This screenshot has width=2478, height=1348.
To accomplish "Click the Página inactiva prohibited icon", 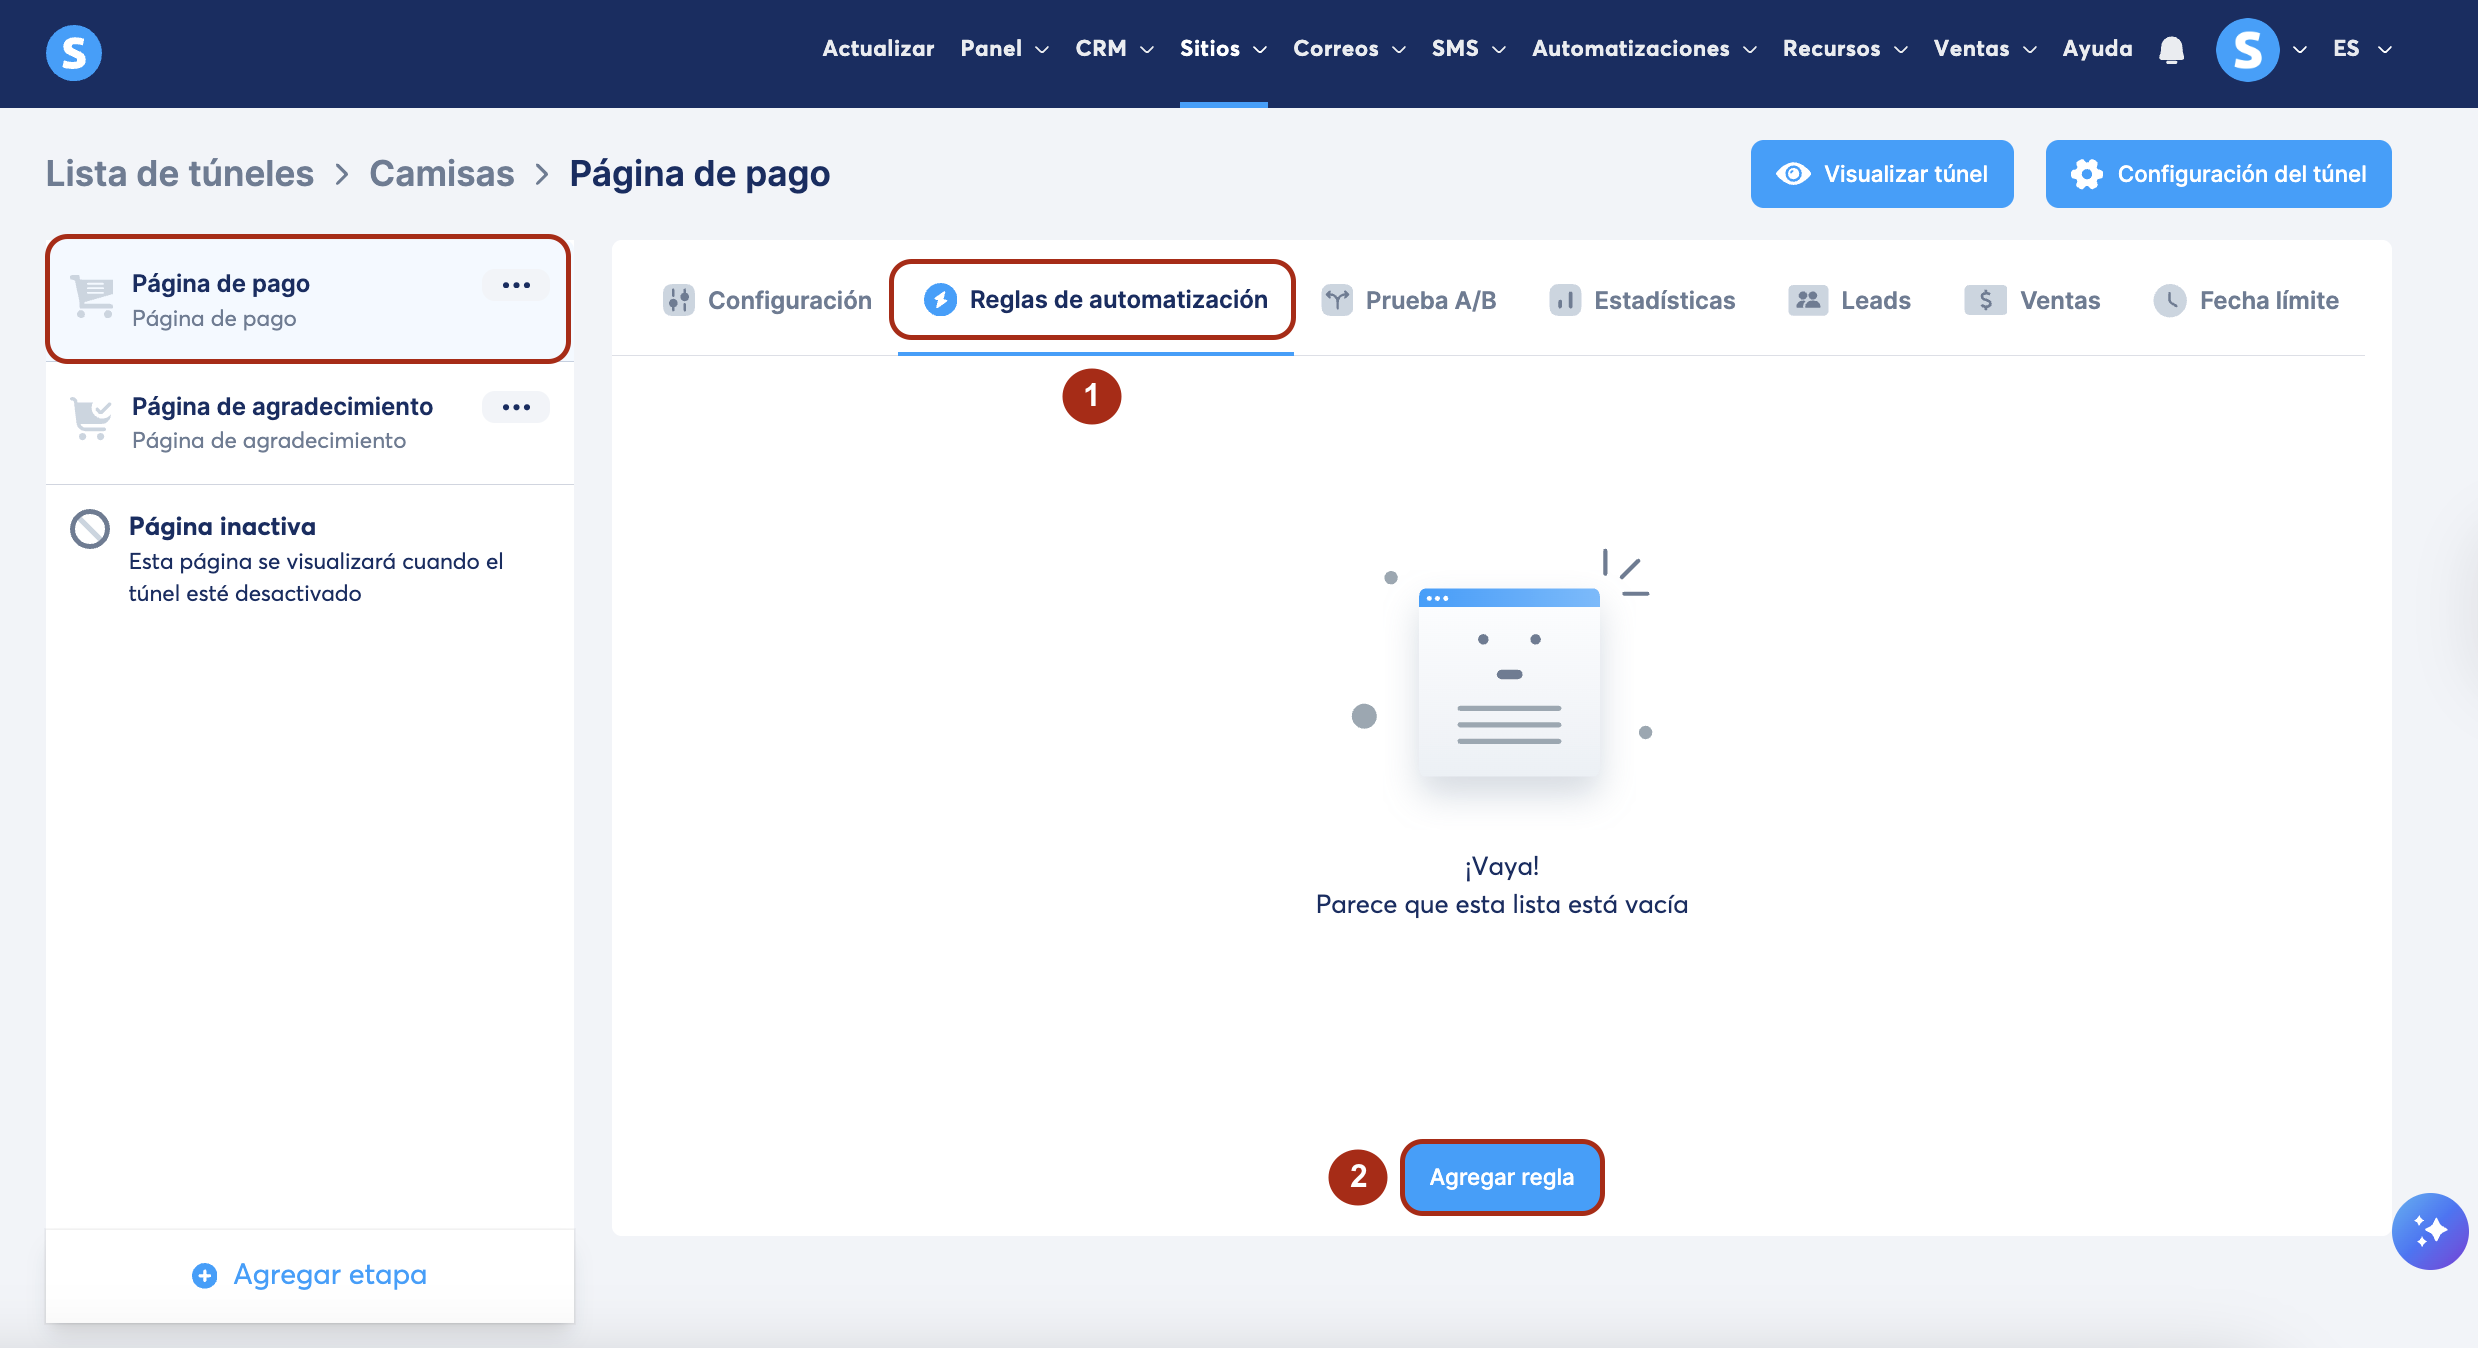I will [90, 528].
